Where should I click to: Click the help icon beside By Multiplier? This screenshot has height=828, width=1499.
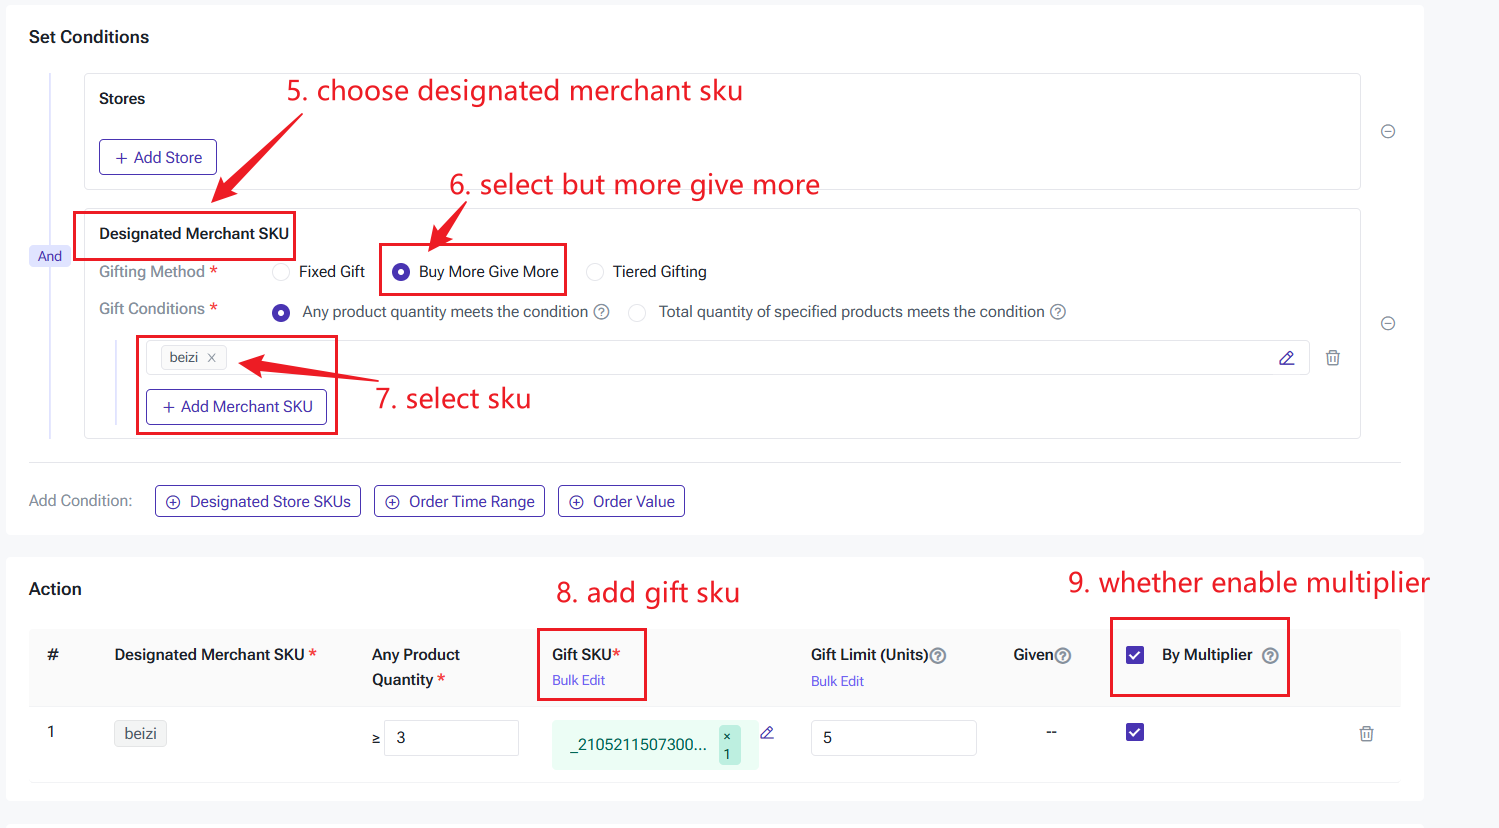click(x=1270, y=656)
